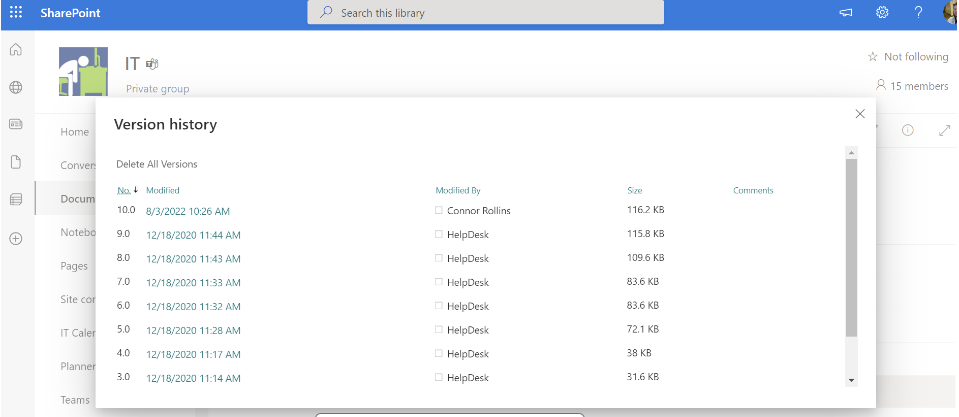Toggle presence box beside Connor Rollins
The image size is (959, 417).
coord(439,211)
